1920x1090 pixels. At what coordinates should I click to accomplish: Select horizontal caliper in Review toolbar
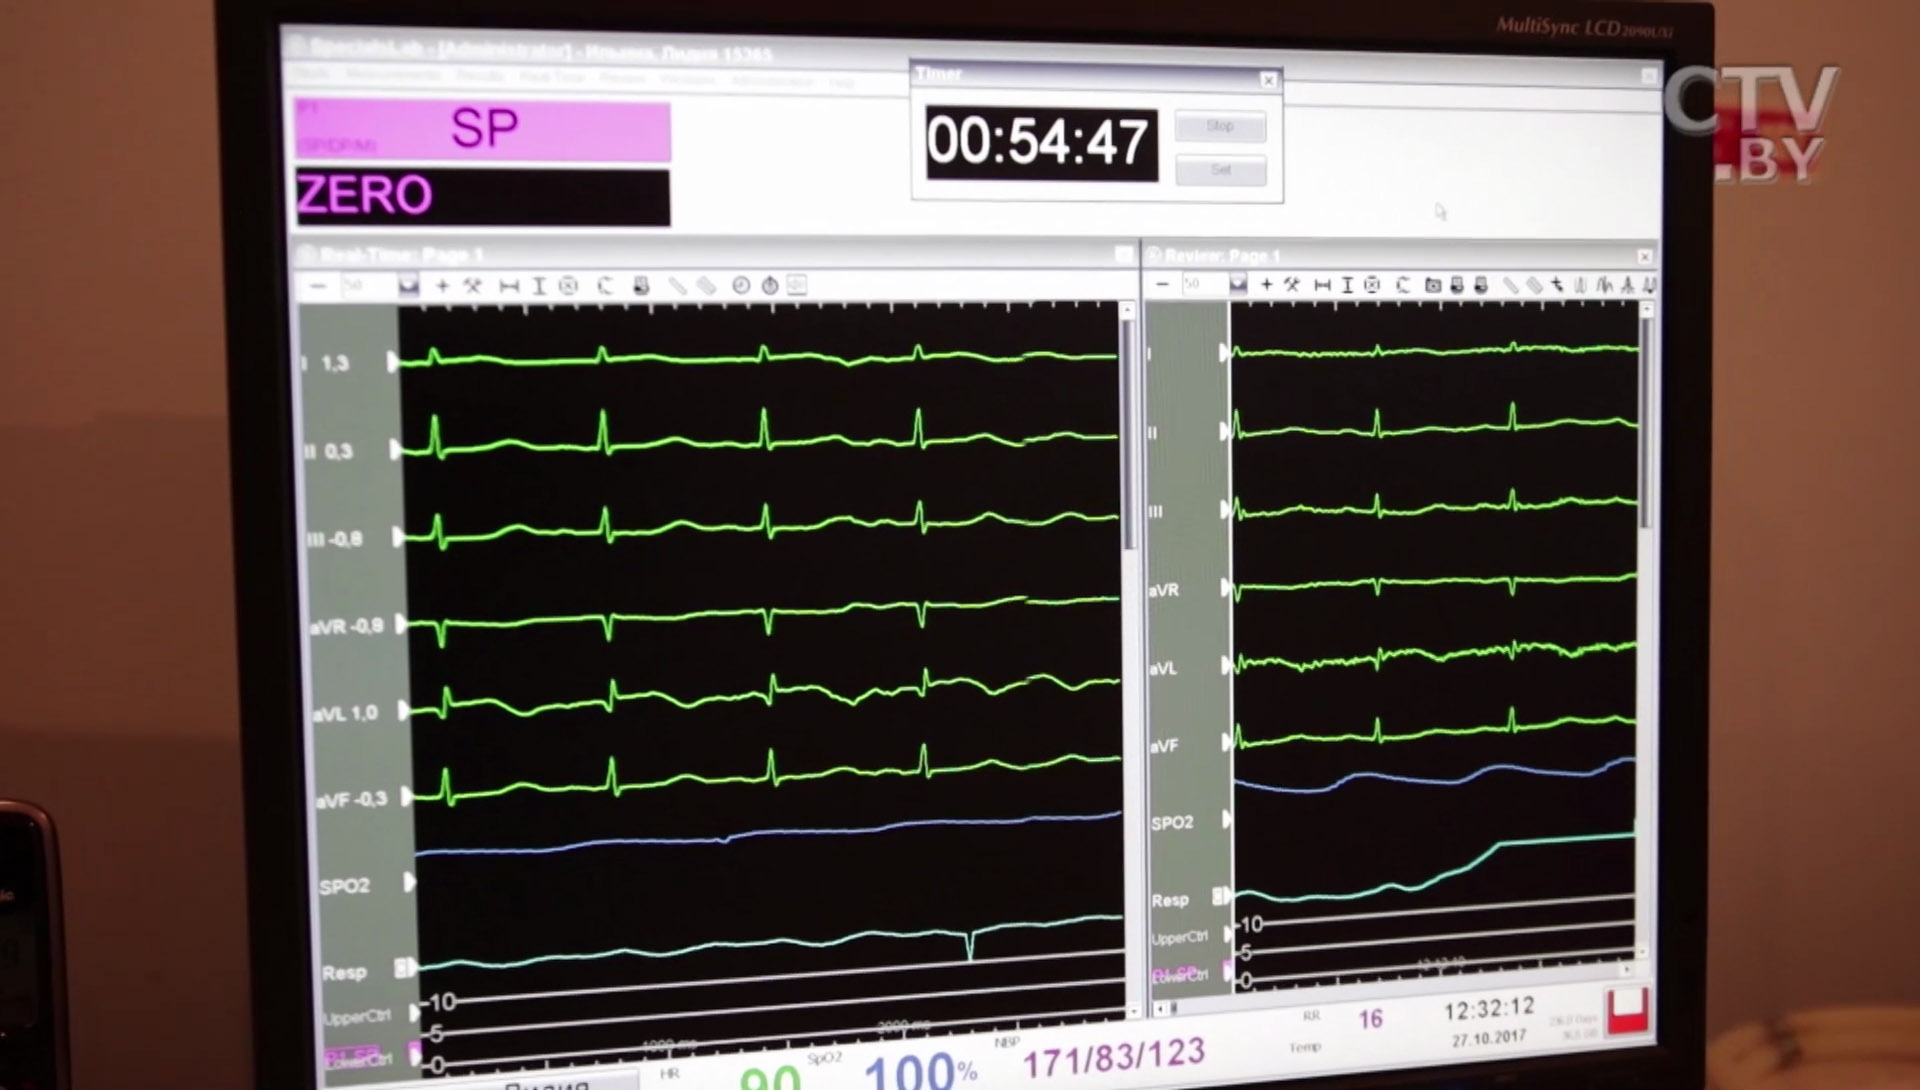tap(1322, 285)
